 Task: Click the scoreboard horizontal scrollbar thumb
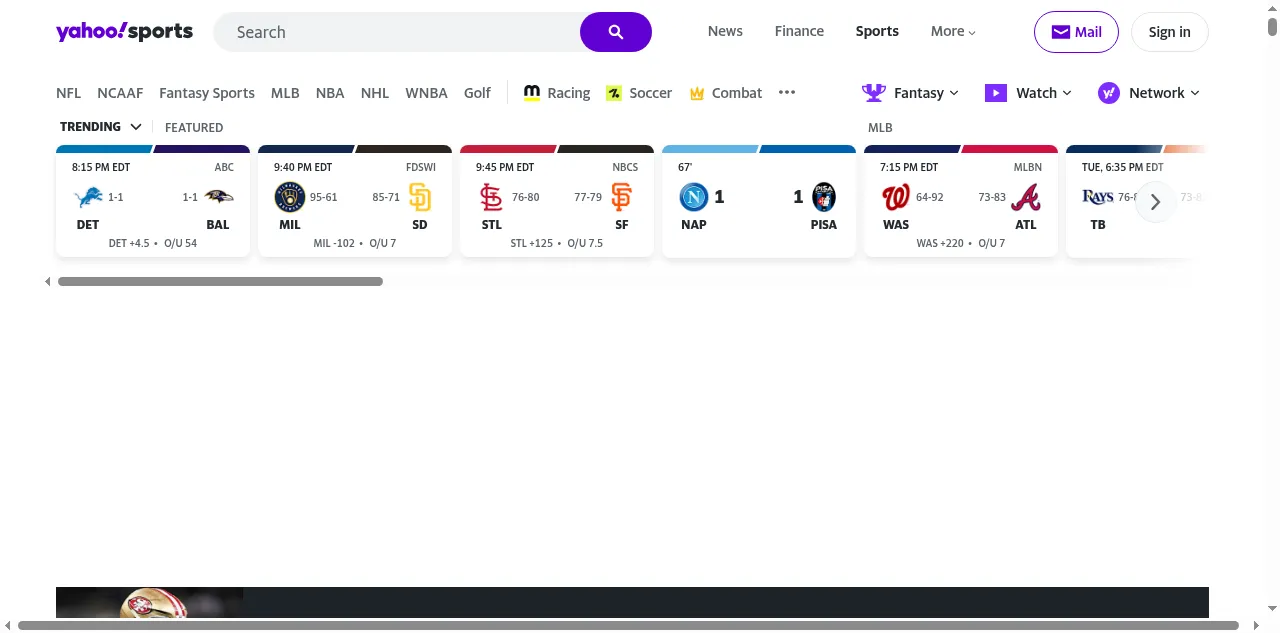click(x=220, y=282)
